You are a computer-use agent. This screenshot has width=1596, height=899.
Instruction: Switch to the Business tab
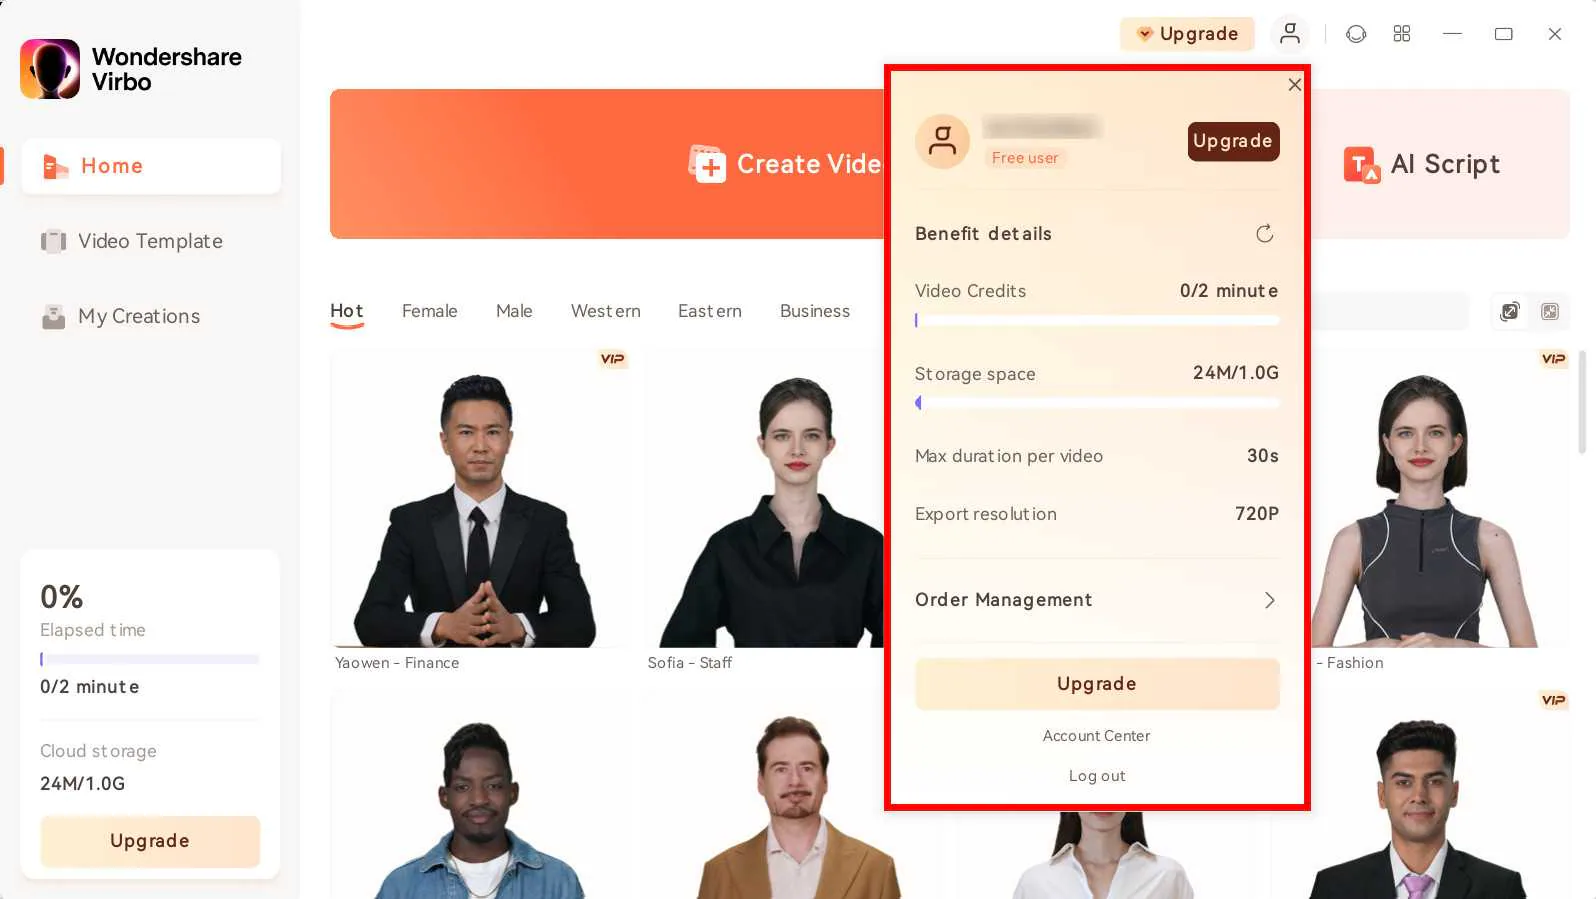815,311
